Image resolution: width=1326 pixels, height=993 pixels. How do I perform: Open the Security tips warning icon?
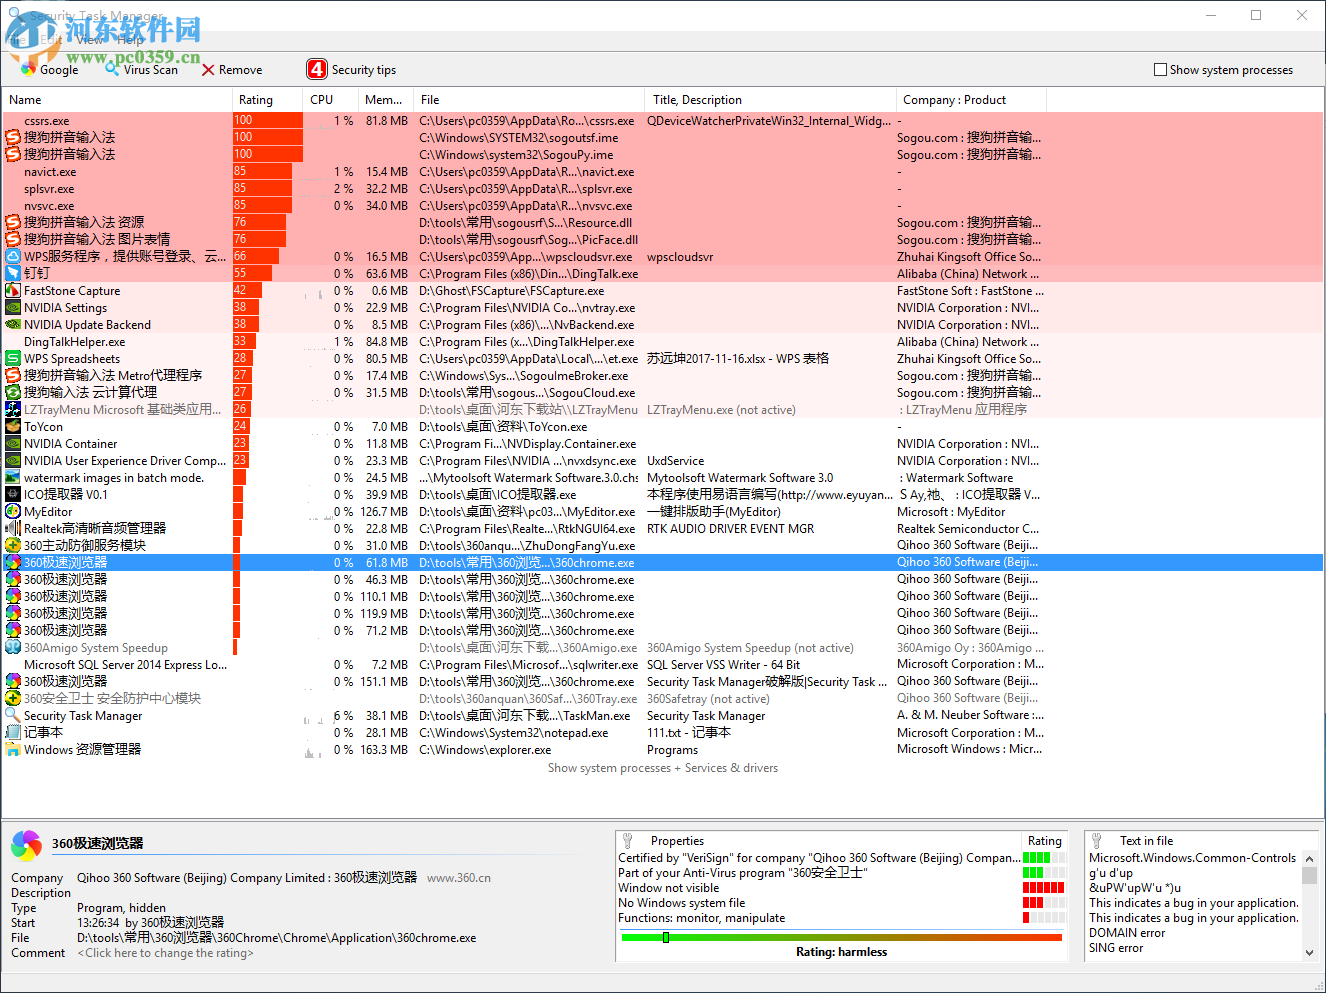(317, 69)
